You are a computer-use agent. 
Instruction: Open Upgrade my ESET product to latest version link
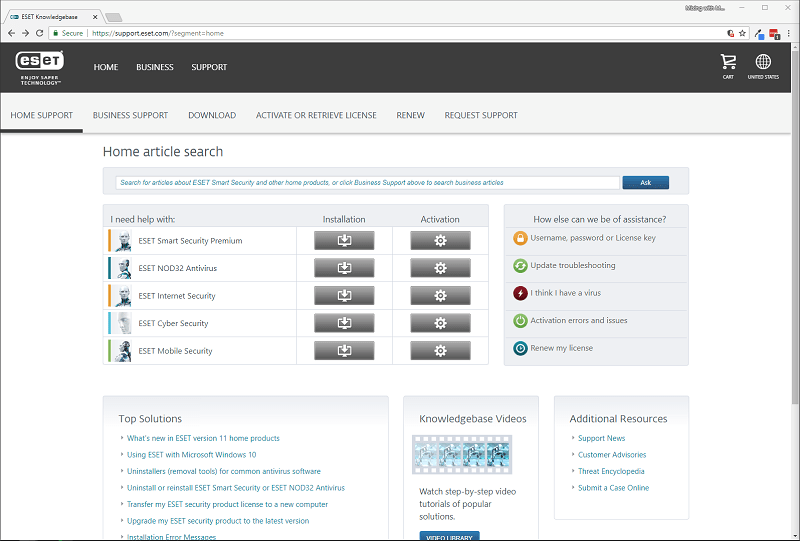tap(218, 521)
